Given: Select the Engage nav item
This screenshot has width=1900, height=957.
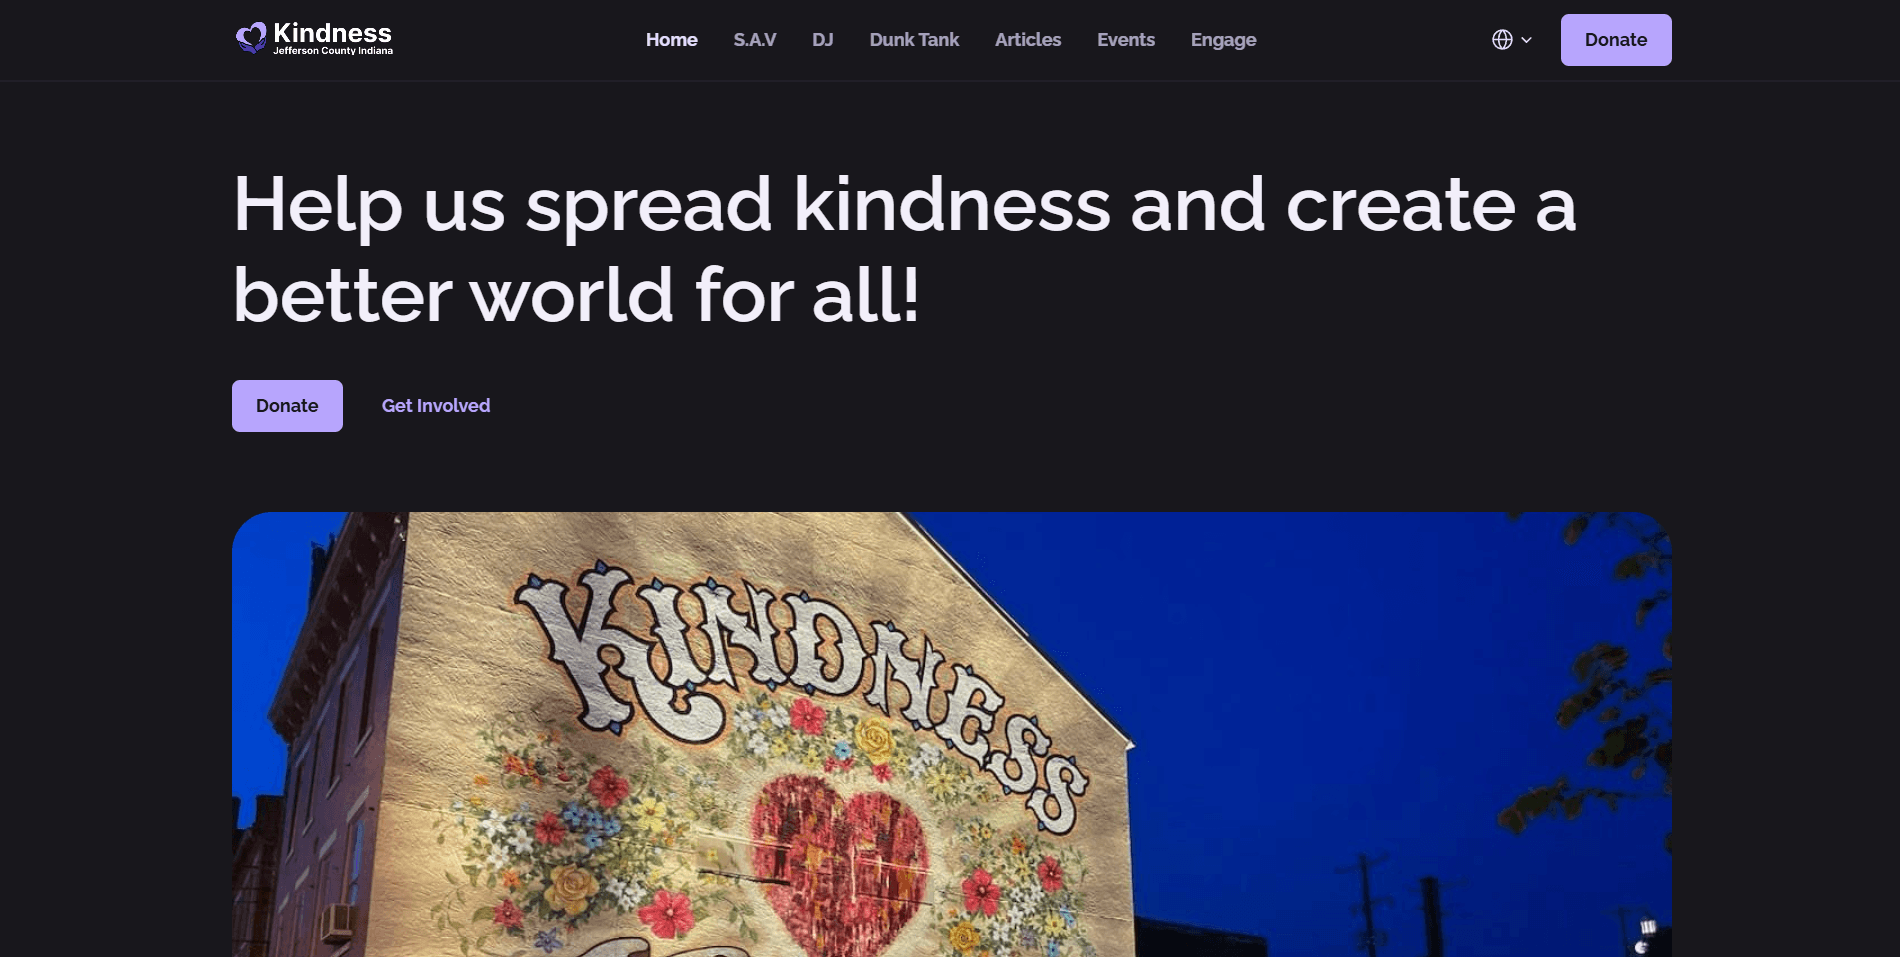Looking at the screenshot, I should pyautogui.click(x=1223, y=40).
